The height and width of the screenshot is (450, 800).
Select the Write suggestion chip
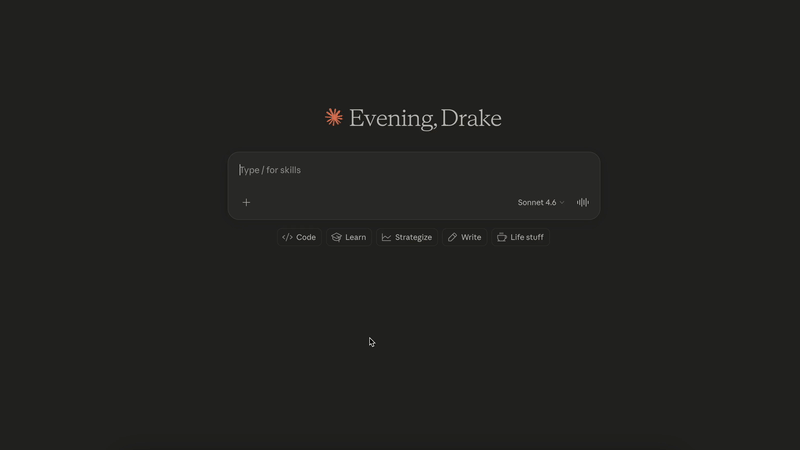coord(464,237)
